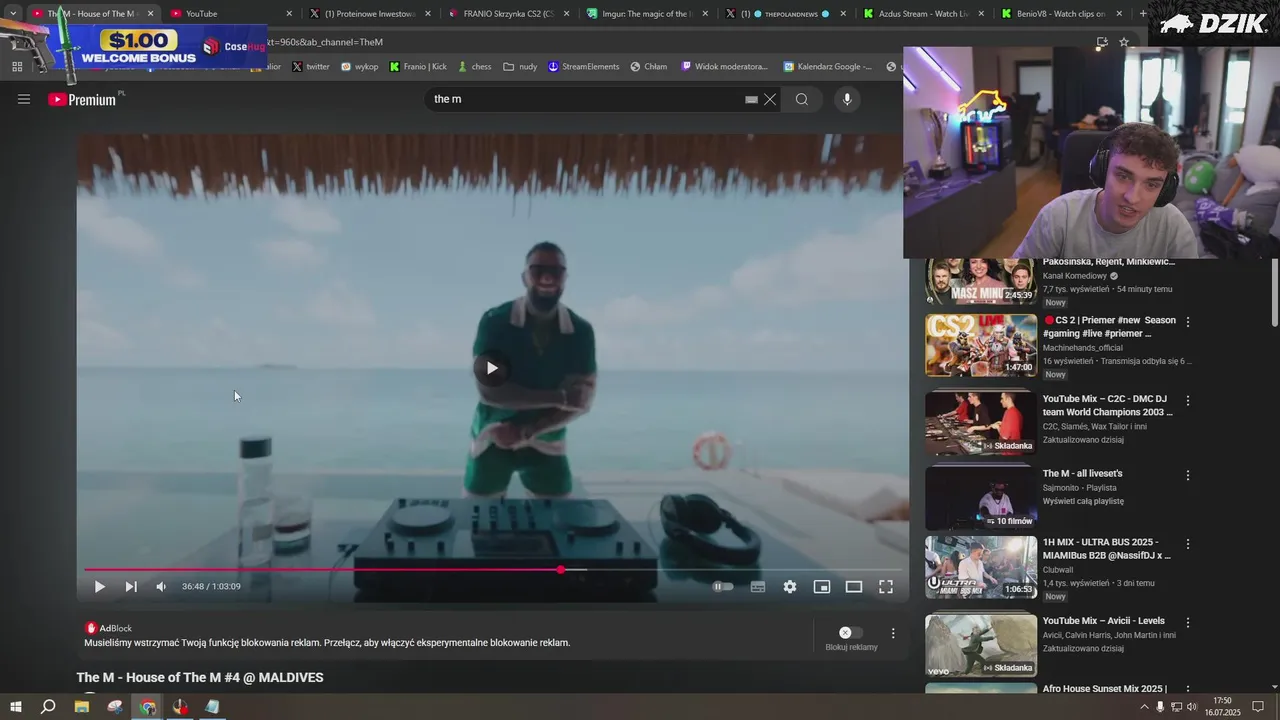Open options for 'YouTube Mix – C2C' item
This screenshot has height=720, width=1280.
pos(1188,401)
